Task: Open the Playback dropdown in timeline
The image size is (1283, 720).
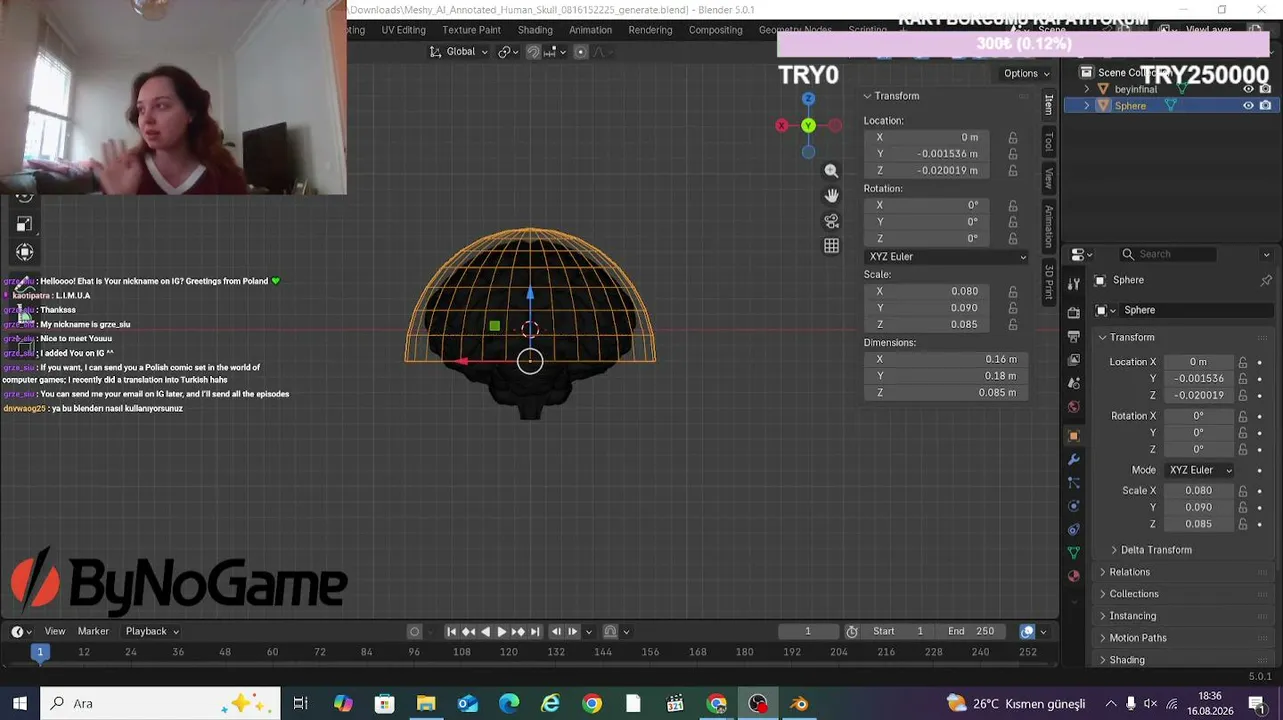Action: click(152, 631)
